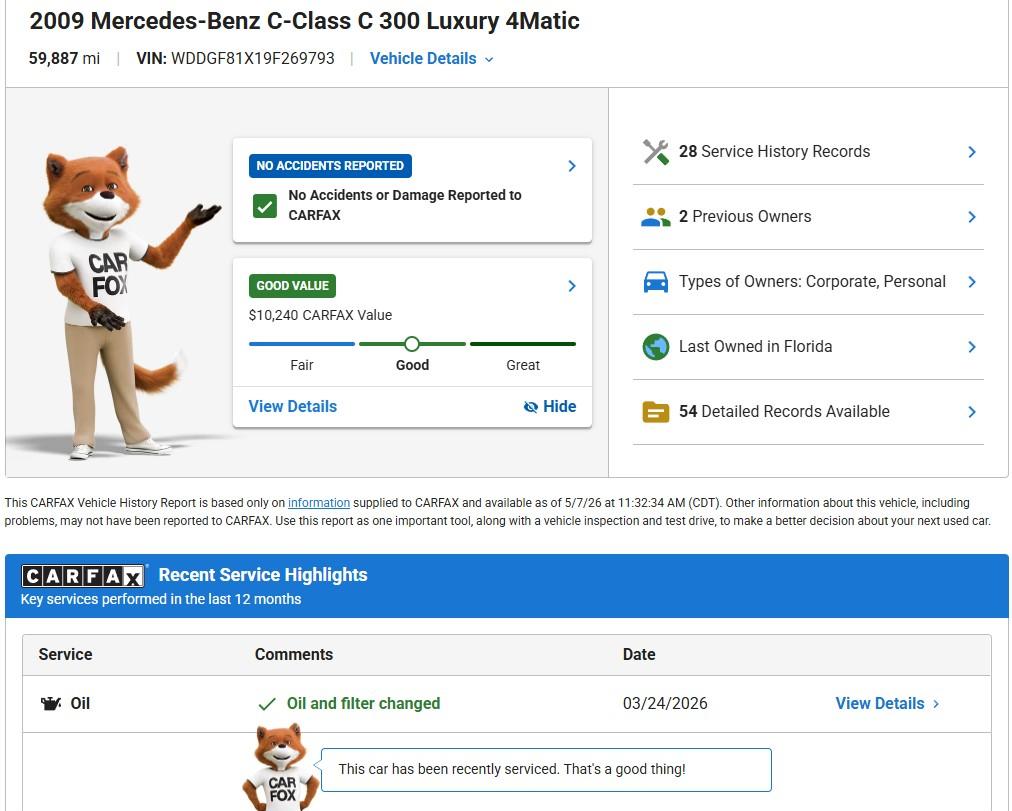Open View Details under CARFAX Value
Image resolution: width=1012 pixels, height=811 pixels.
pos(292,406)
